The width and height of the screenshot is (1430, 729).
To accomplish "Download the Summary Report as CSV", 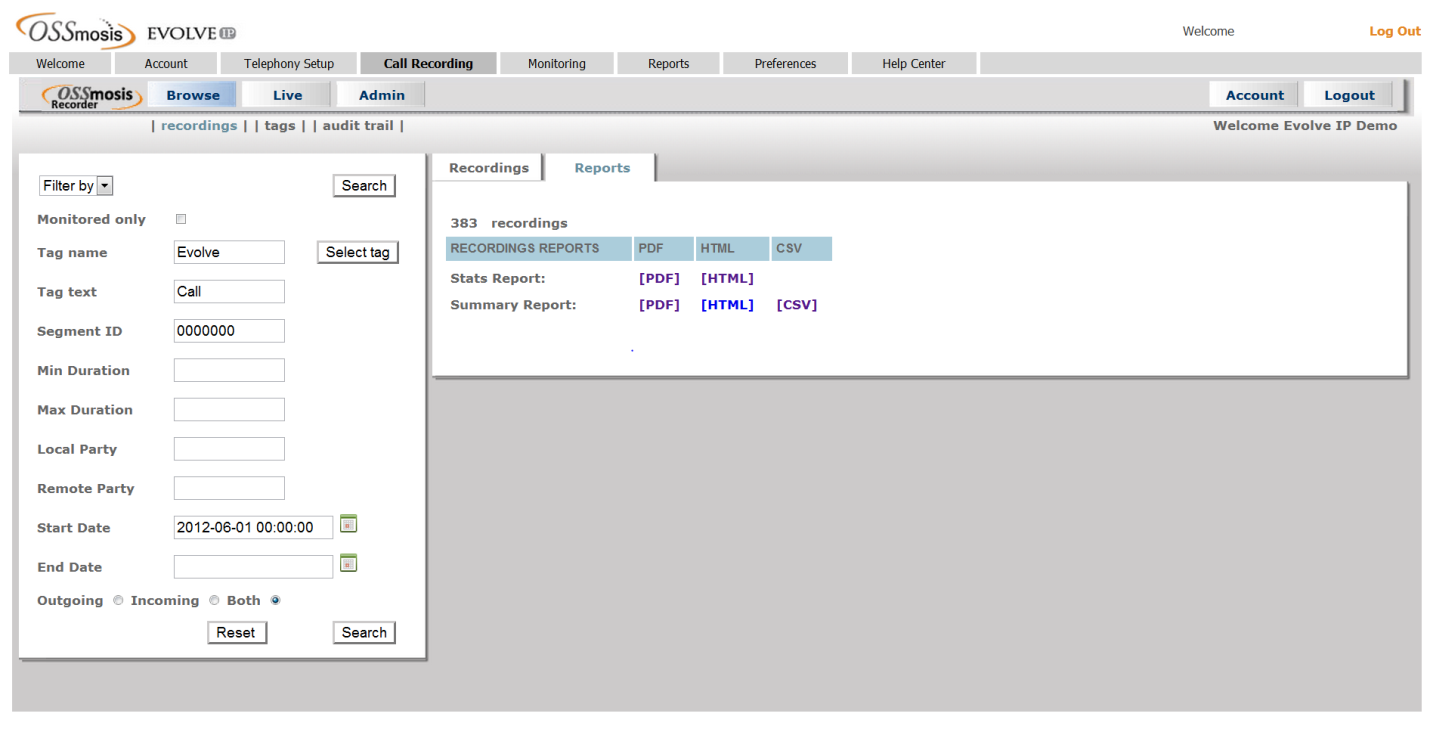I will tap(796, 305).
